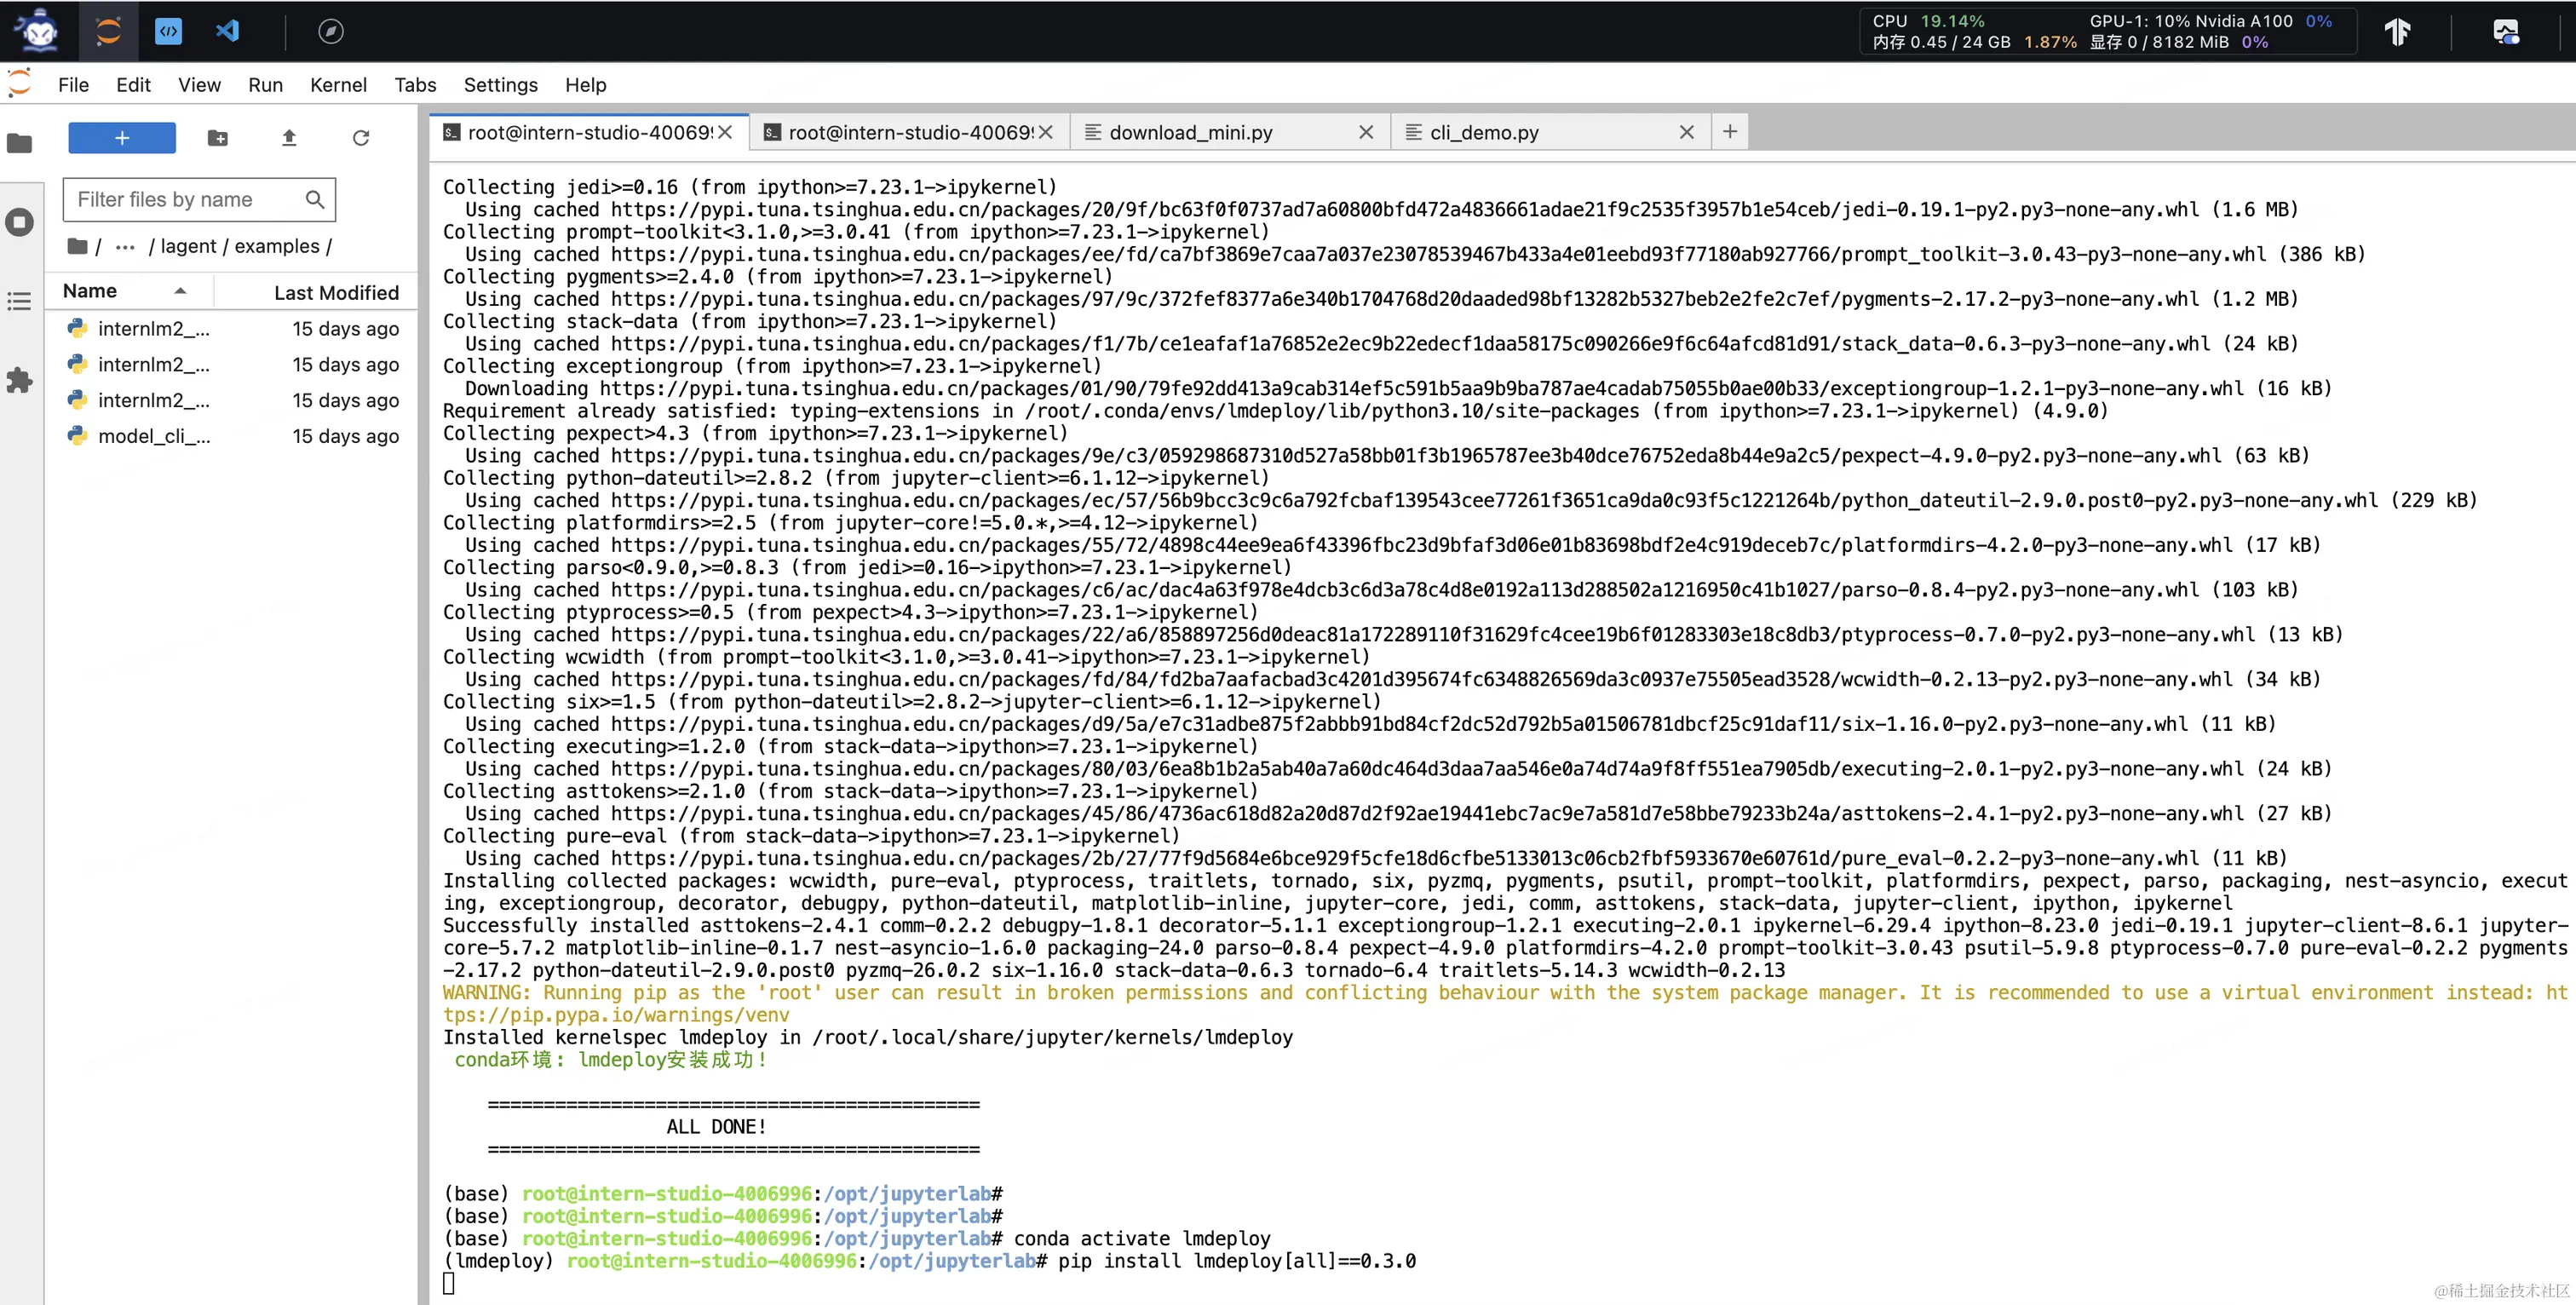The width and height of the screenshot is (2576, 1305).
Task: Click the blue new launcher button
Action: point(122,138)
